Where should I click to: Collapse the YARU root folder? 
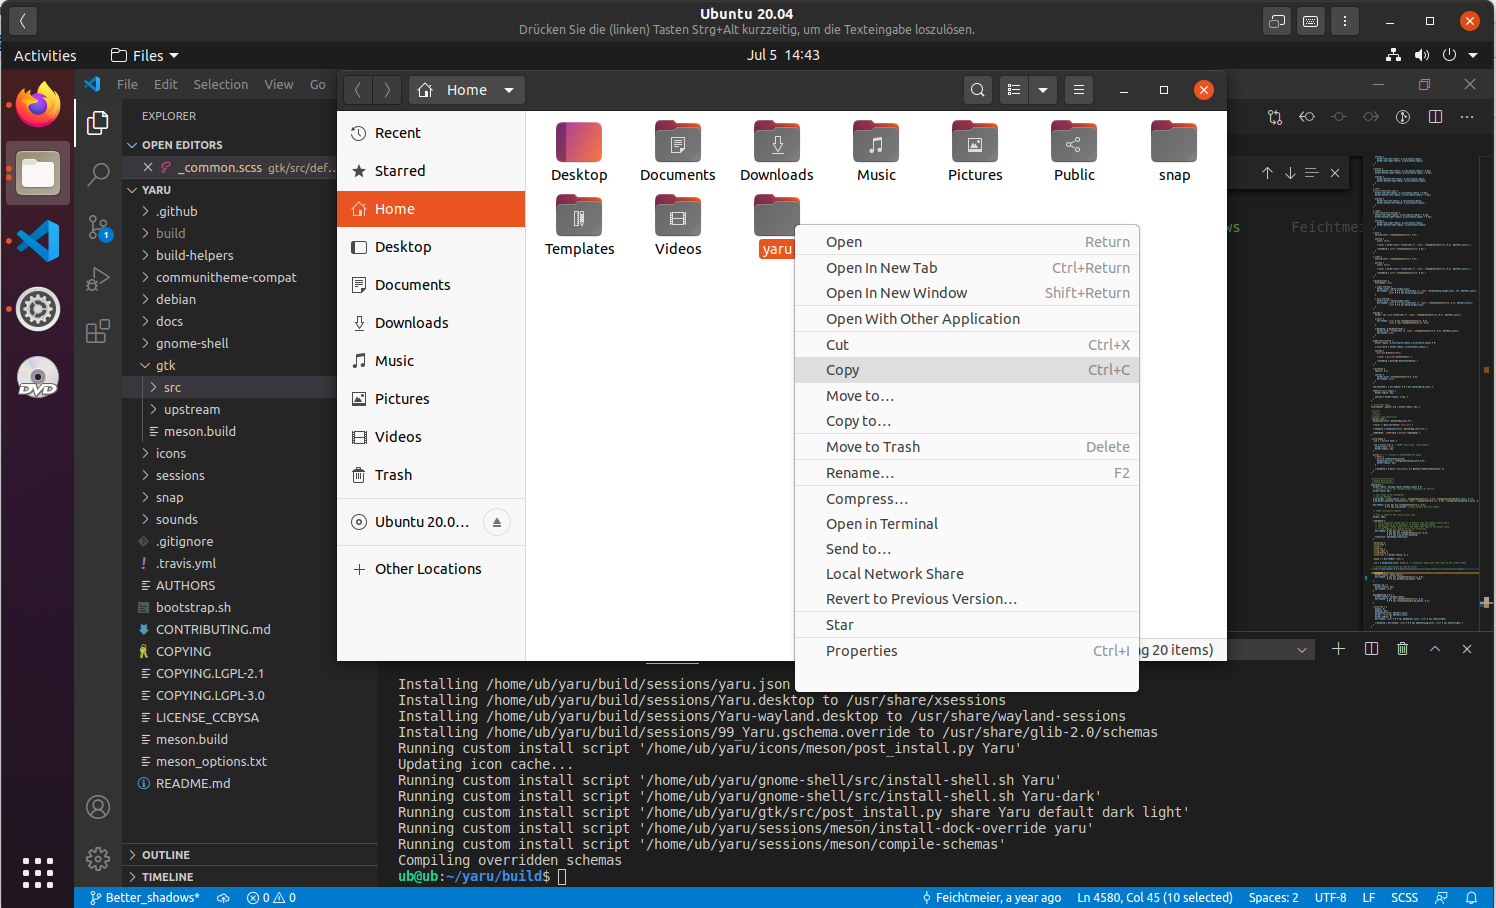click(x=132, y=190)
